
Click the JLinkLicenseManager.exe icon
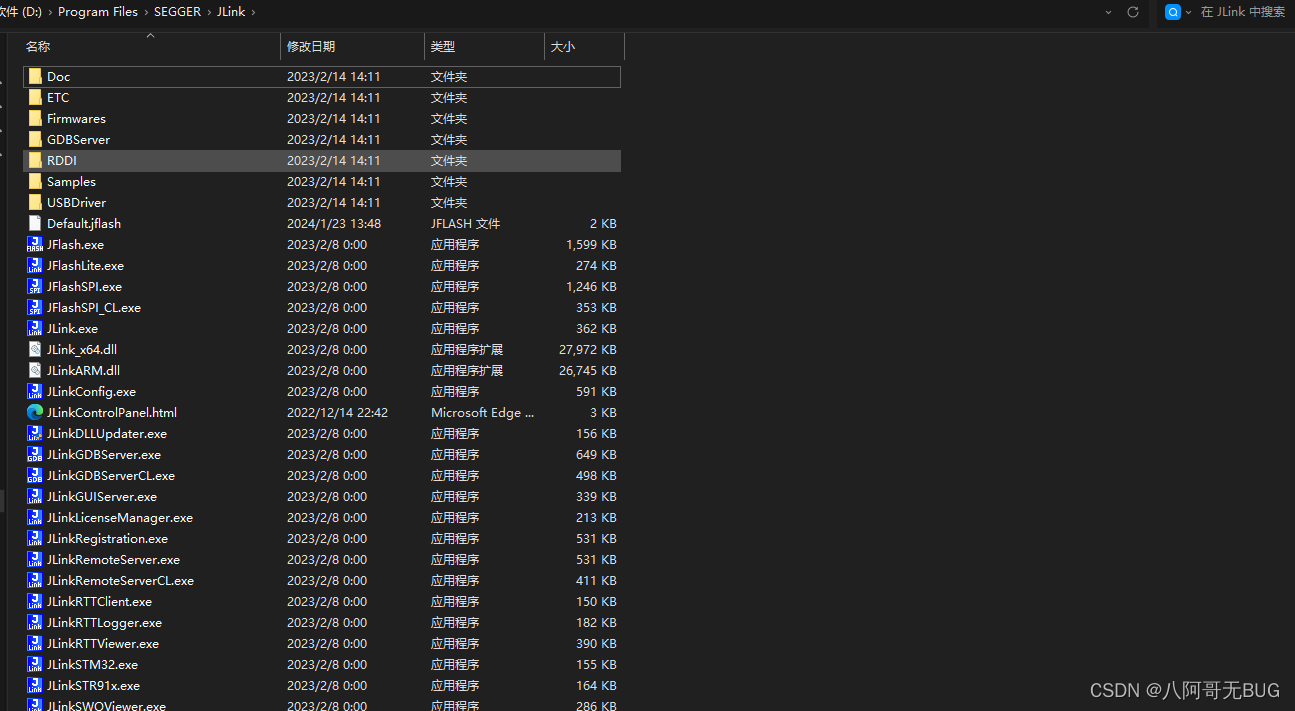coord(35,517)
